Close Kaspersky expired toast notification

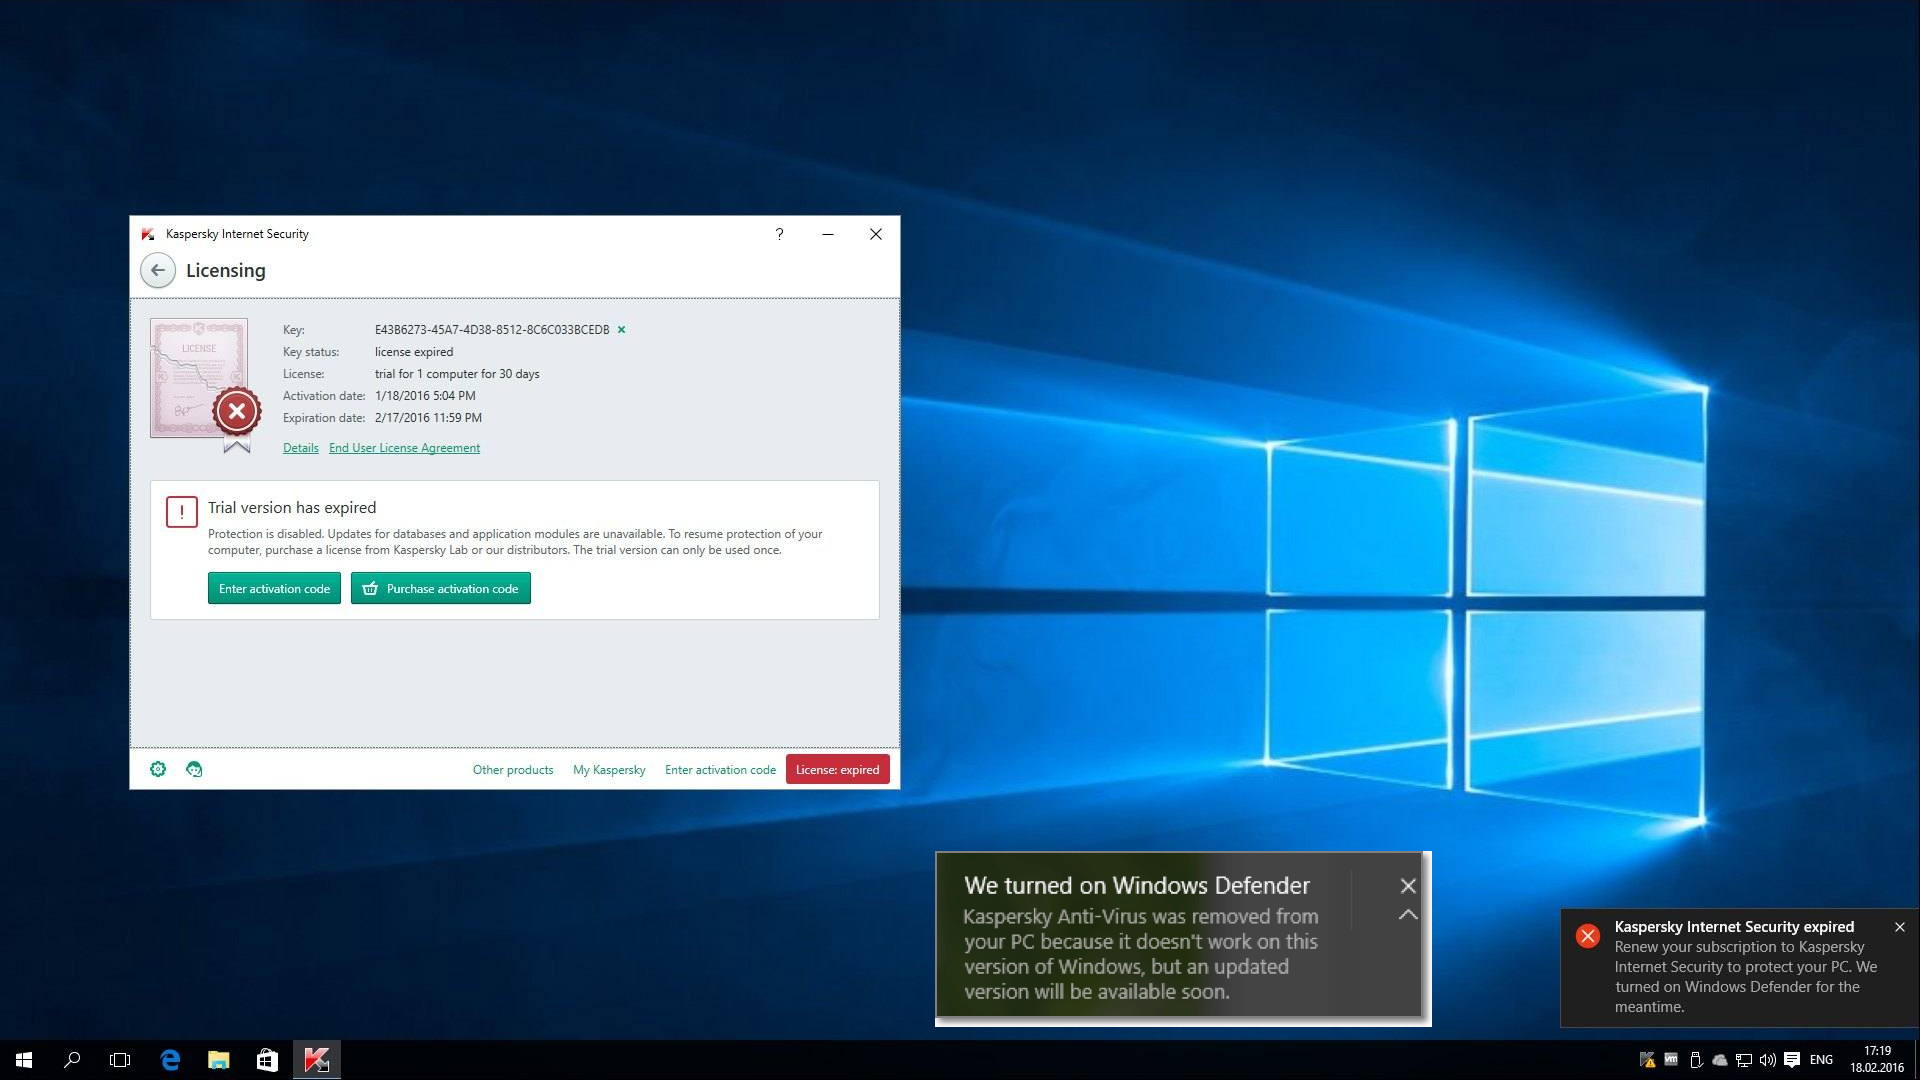(1899, 927)
